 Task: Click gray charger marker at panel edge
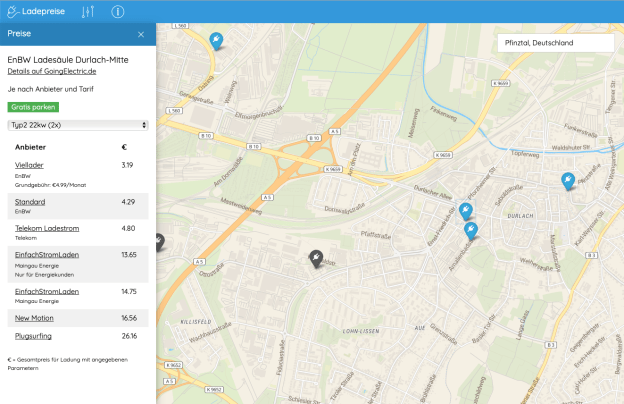click(x=160, y=242)
